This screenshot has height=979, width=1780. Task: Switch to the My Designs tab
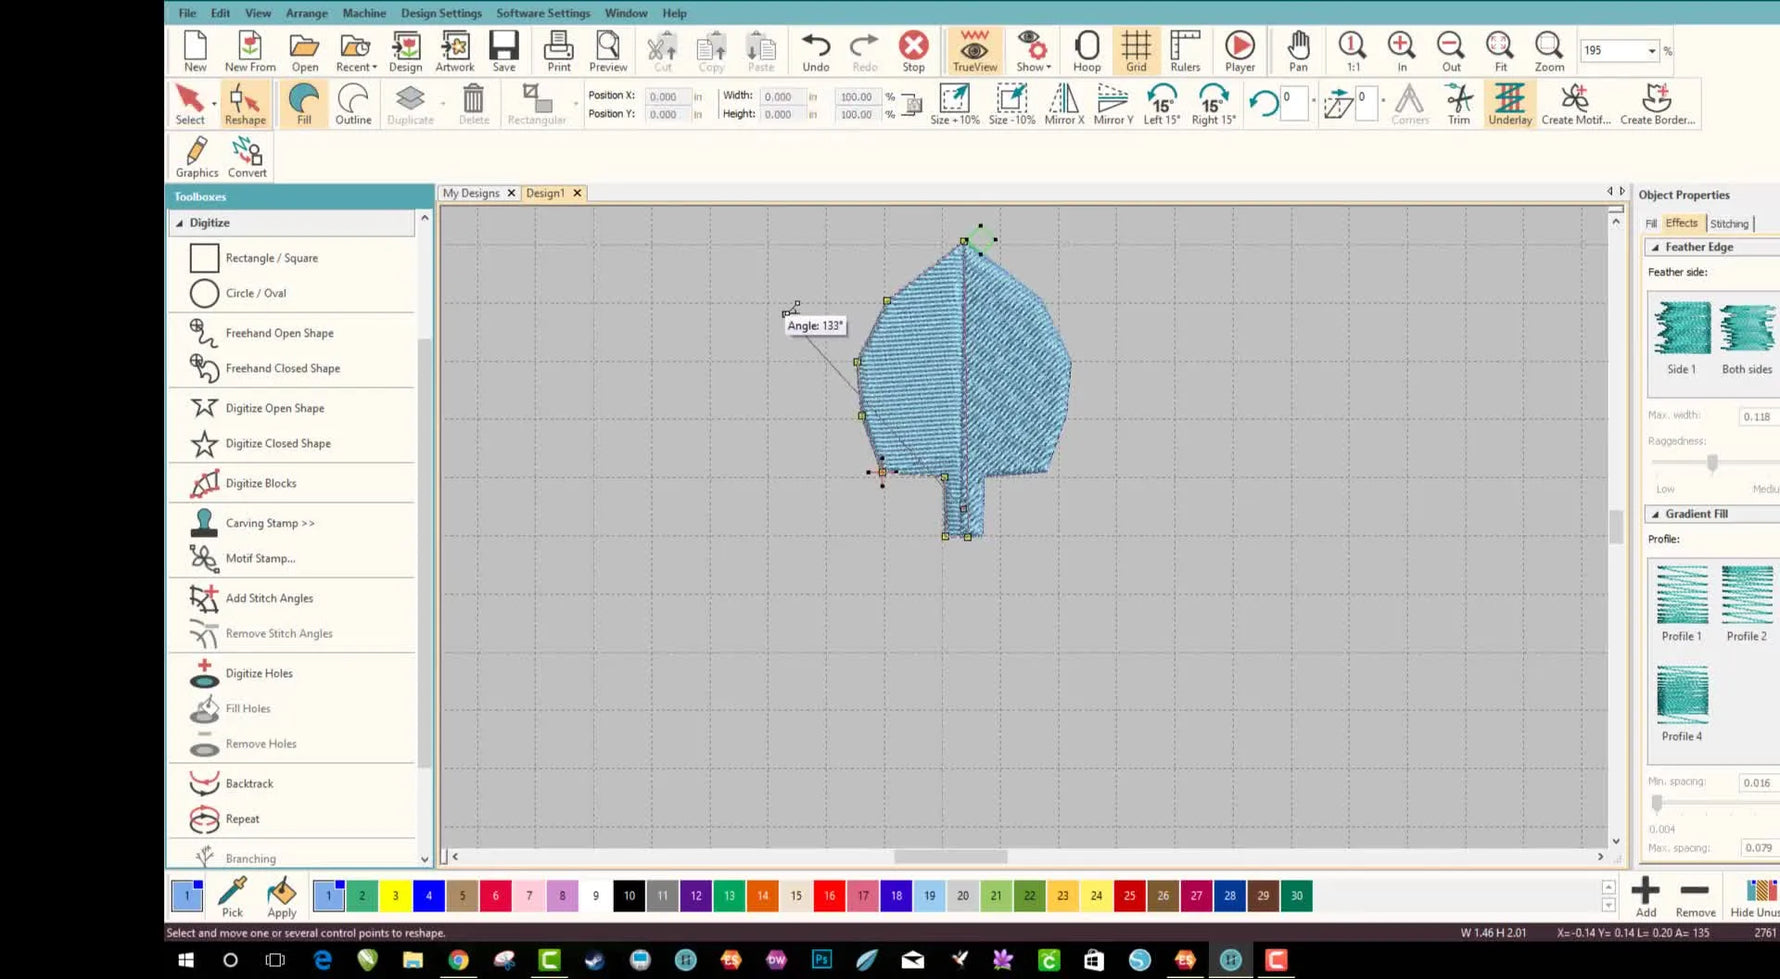point(471,193)
